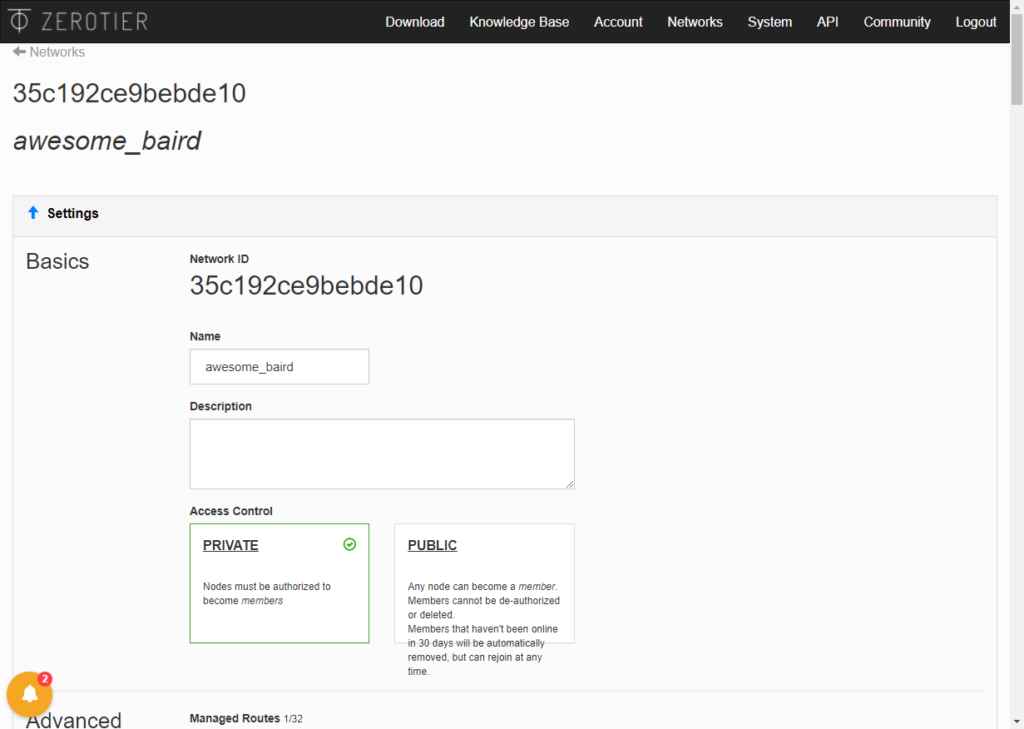Select the PUBLIC access control option
The height and width of the screenshot is (729, 1024).
point(485,583)
